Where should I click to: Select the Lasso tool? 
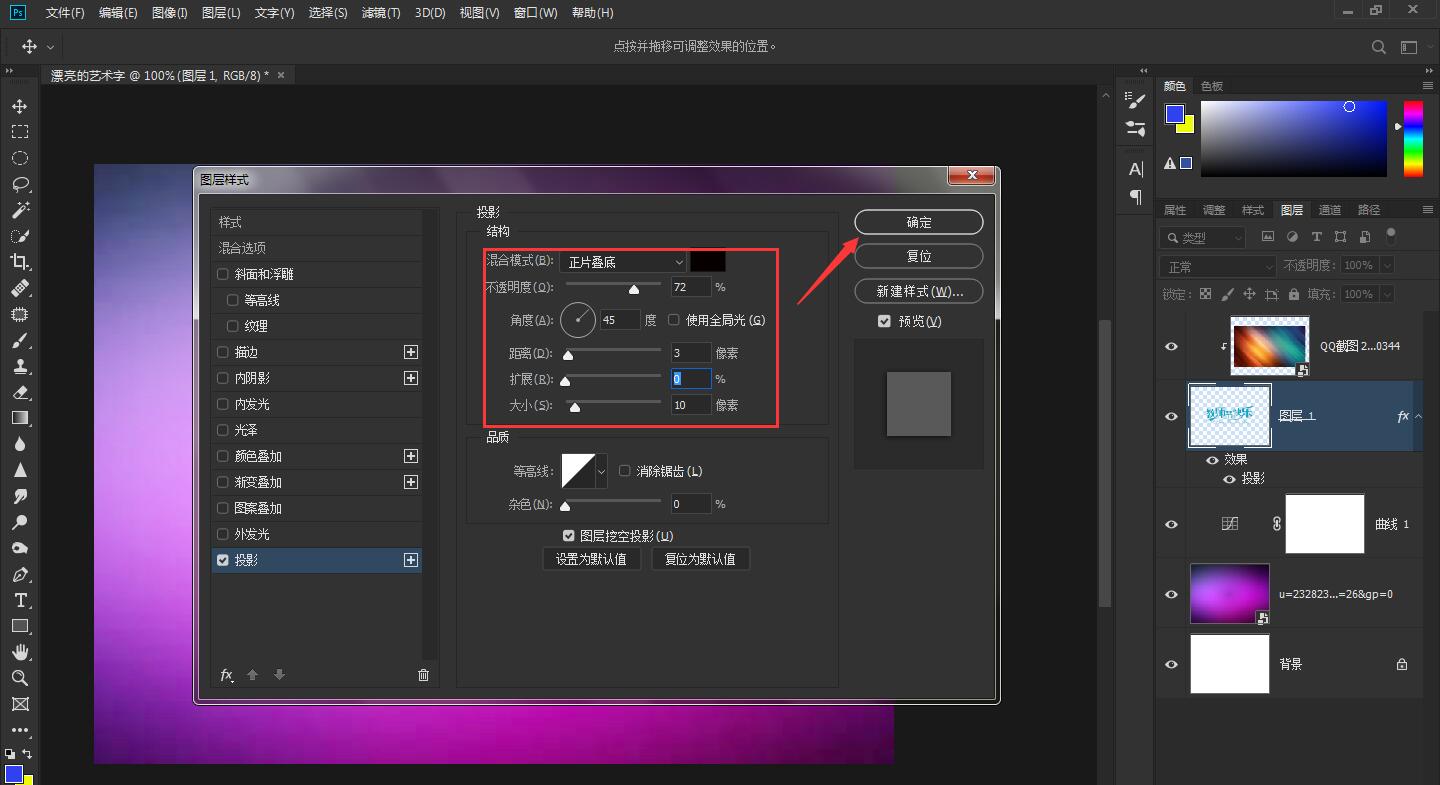[x=20, y=184]
